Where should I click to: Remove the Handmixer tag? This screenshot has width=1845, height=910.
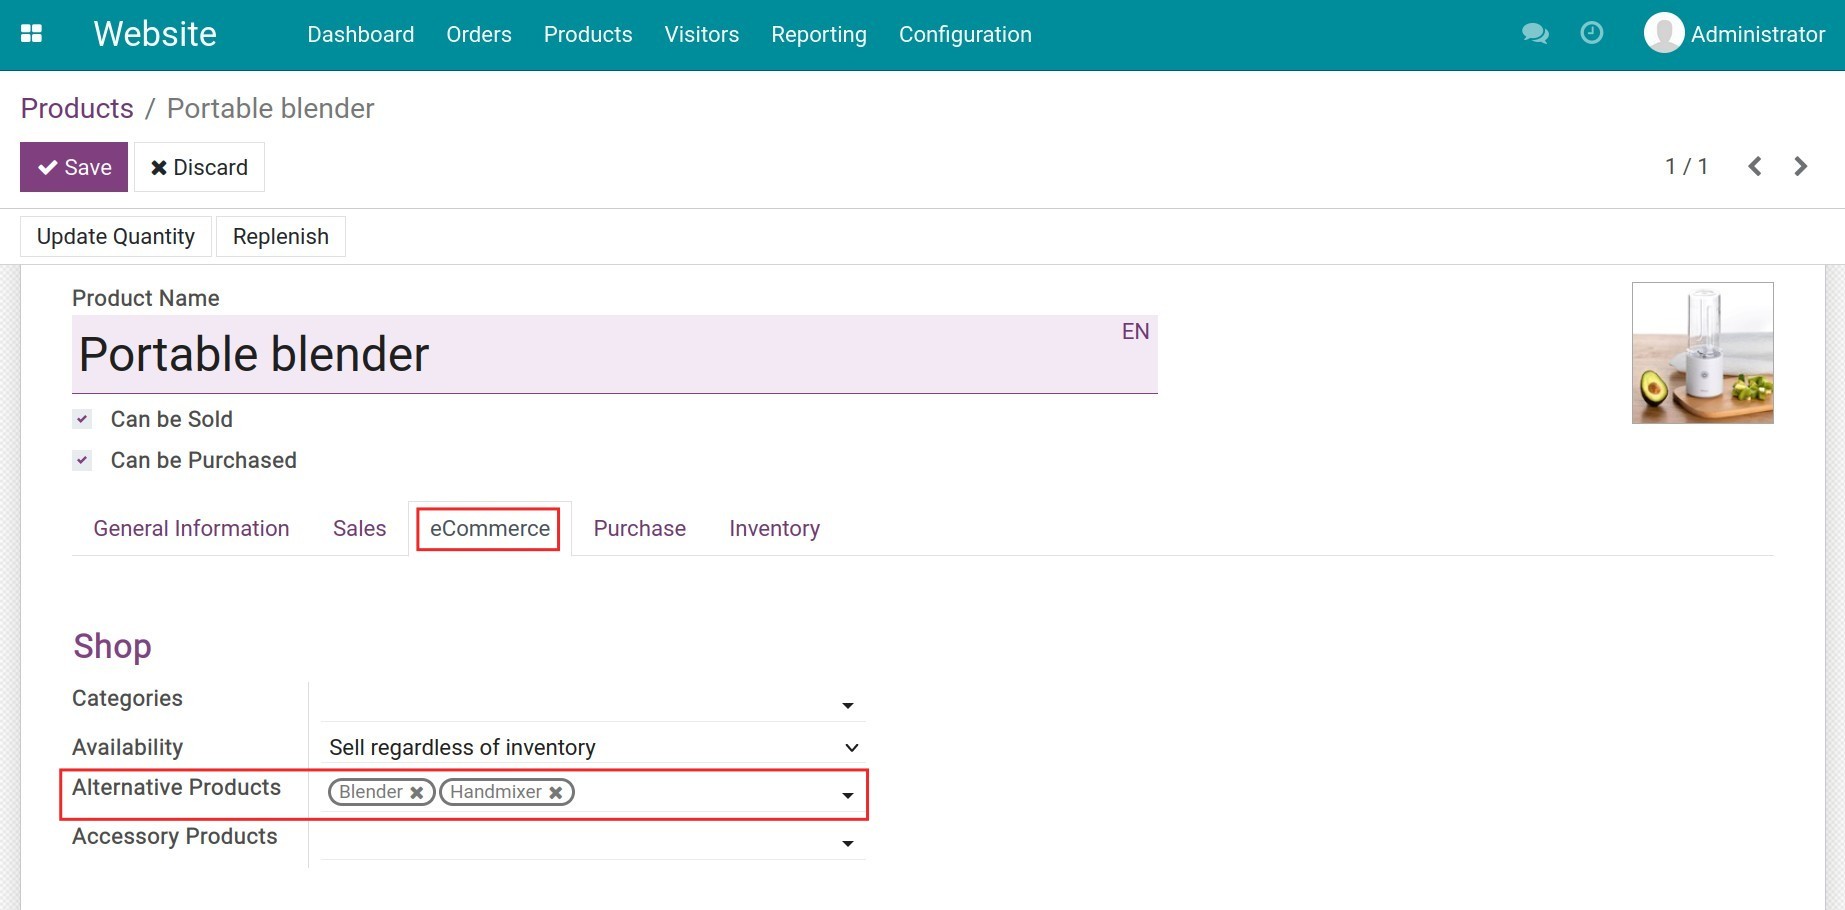(x=556, y=793)
